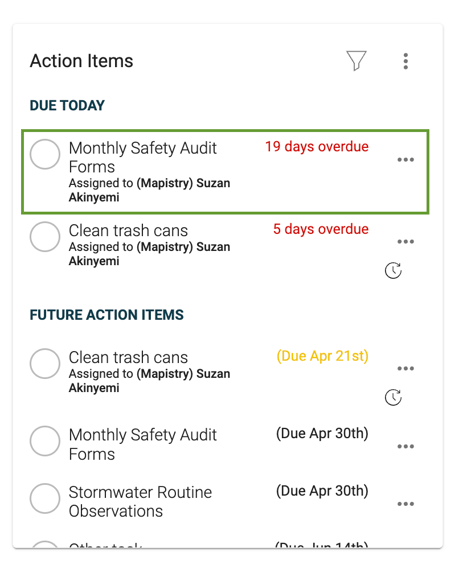Complete Clean trash cans due Apr 21st

[45, 364]
